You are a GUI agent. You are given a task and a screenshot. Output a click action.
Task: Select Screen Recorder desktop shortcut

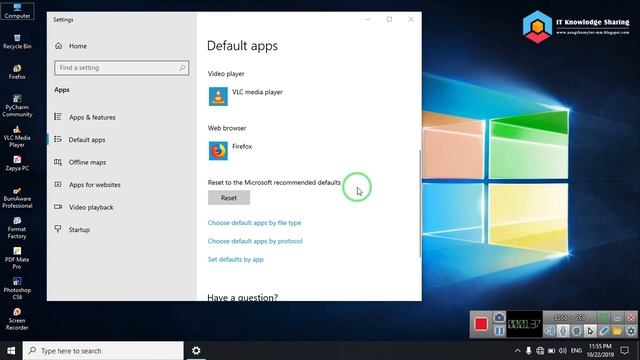click(x=17, y=319)
